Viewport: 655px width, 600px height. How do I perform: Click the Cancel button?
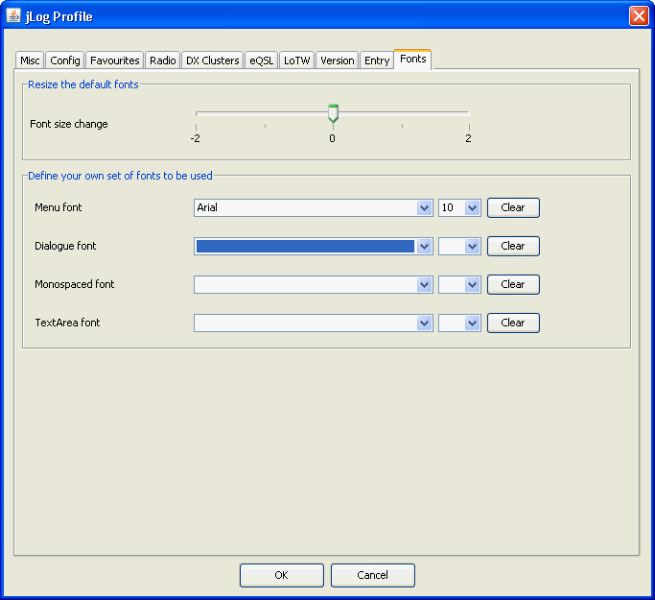[372, 575]
